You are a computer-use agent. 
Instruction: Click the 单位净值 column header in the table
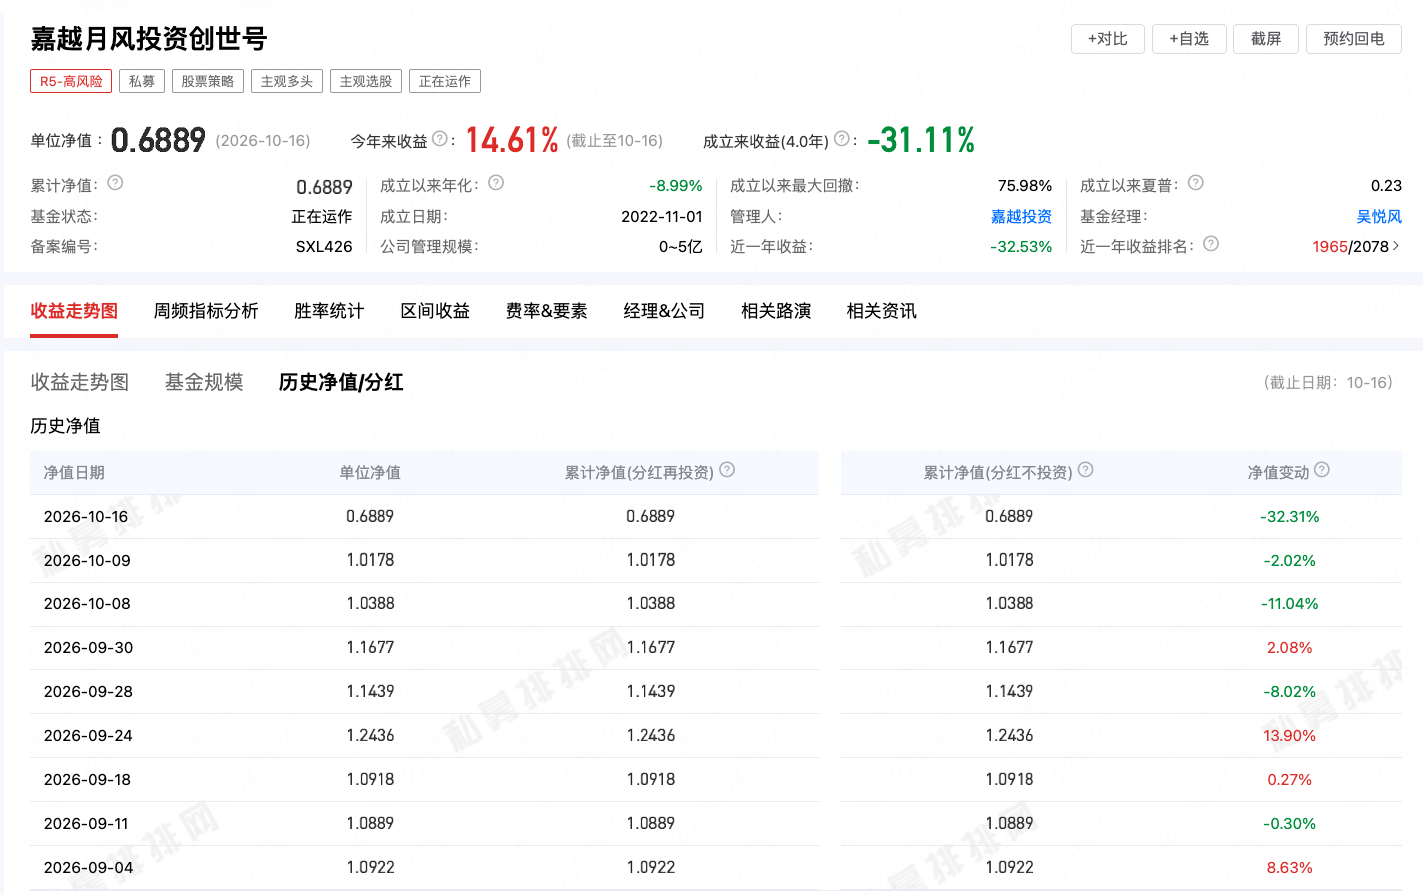click(x=370, y=473)
